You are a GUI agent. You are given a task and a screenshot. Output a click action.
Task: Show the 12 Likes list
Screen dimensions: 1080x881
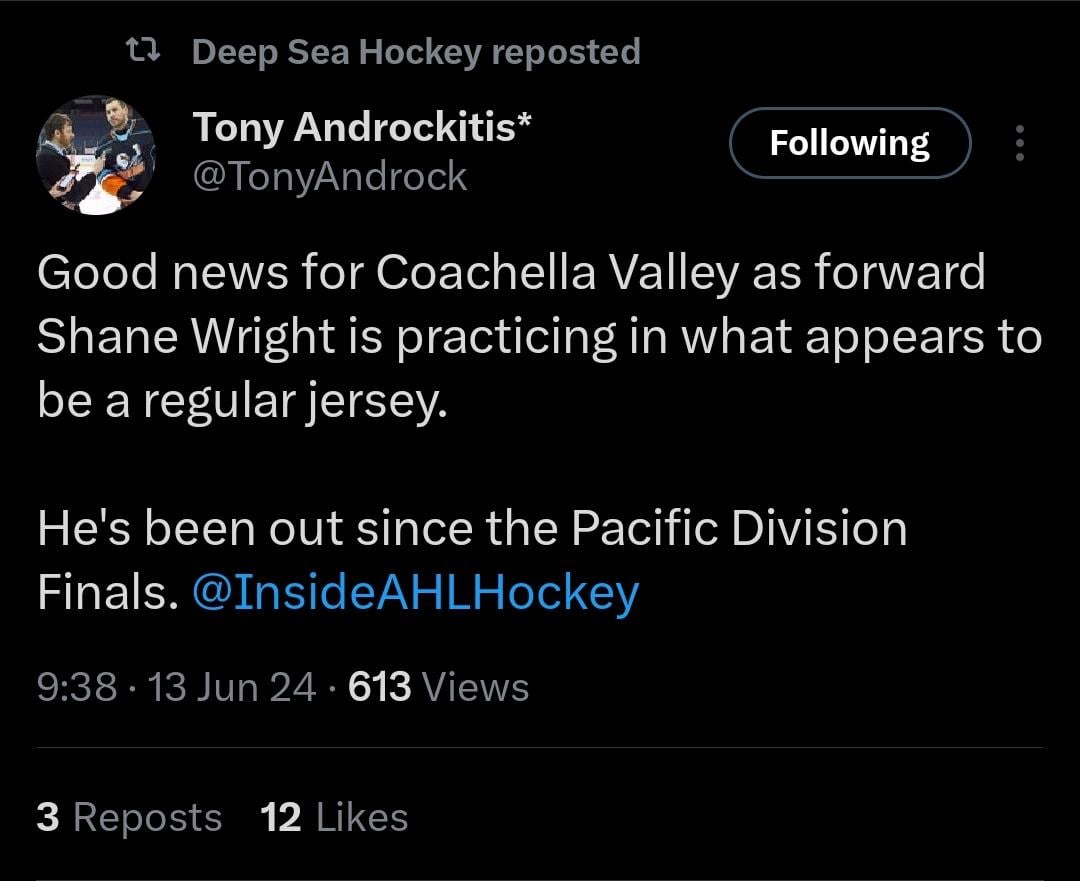(334, 817)
